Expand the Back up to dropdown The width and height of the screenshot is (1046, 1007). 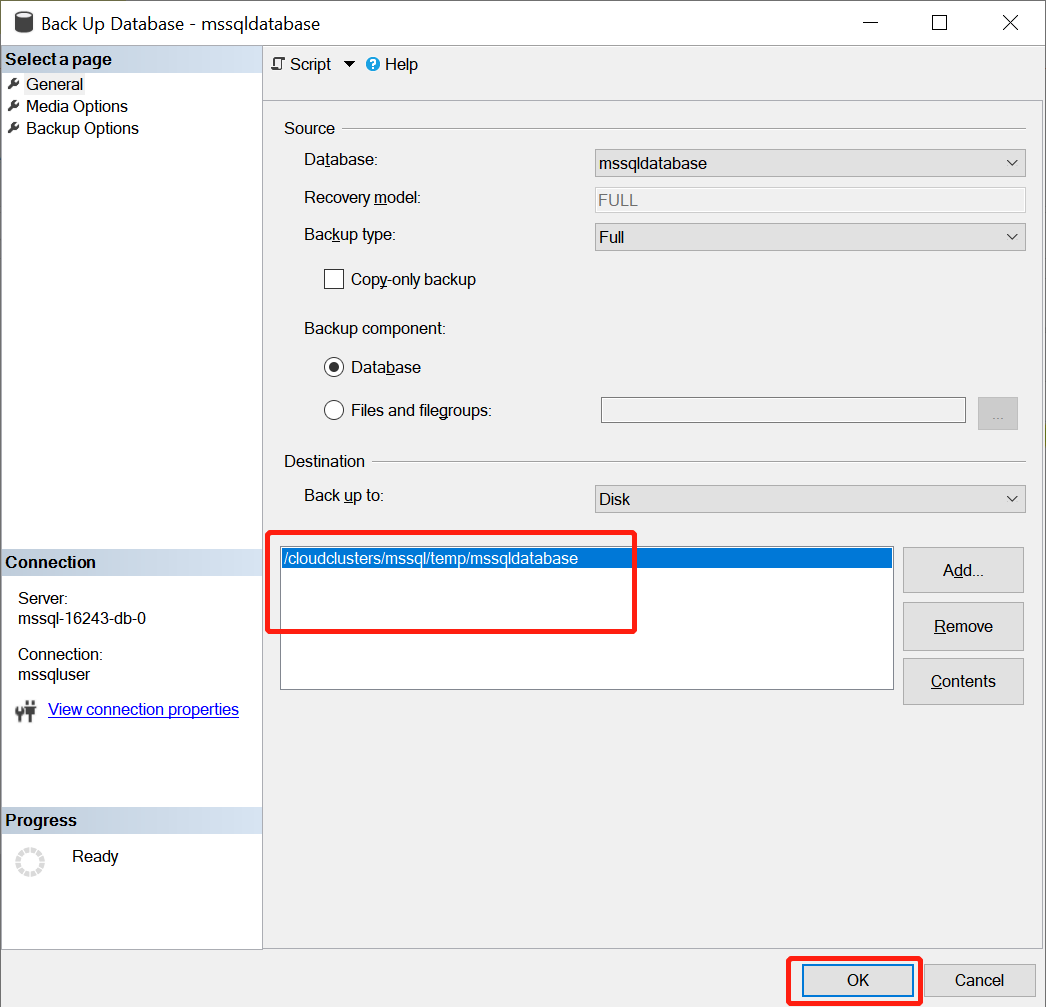[x=1011, y=499]
